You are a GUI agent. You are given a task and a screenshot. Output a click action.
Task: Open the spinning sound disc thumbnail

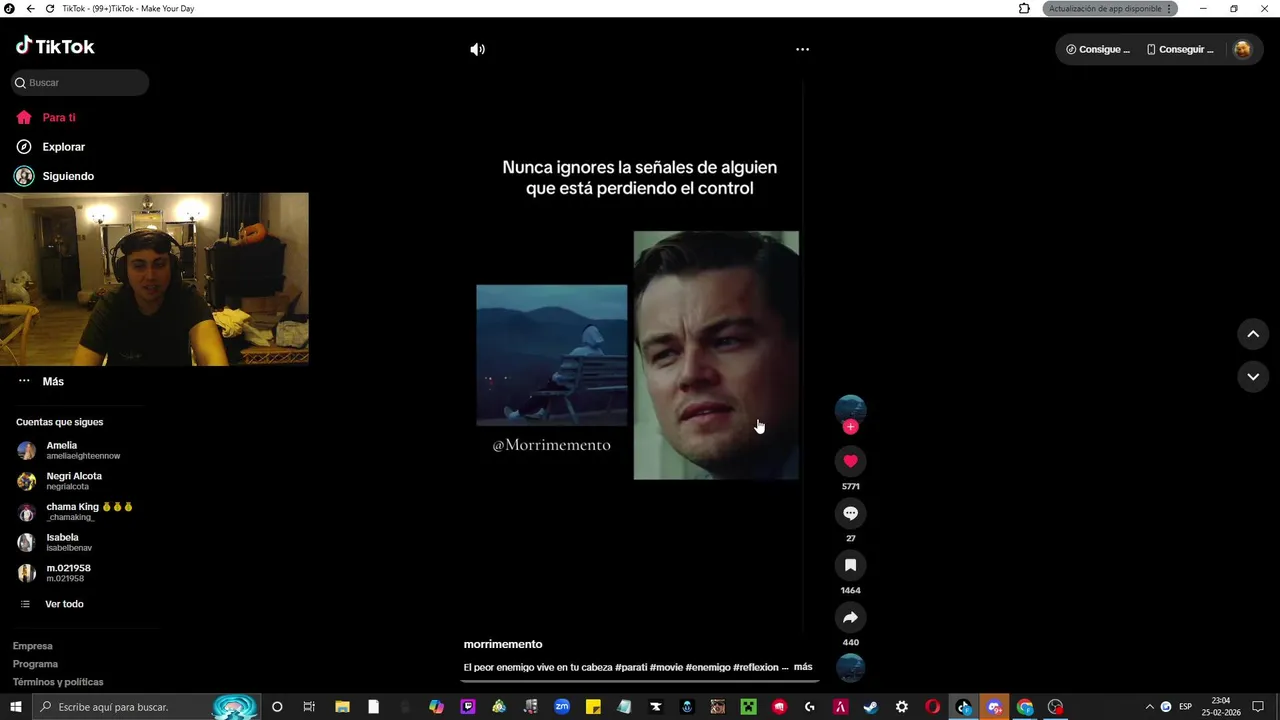pyautogui.click(x=850, y=667)
